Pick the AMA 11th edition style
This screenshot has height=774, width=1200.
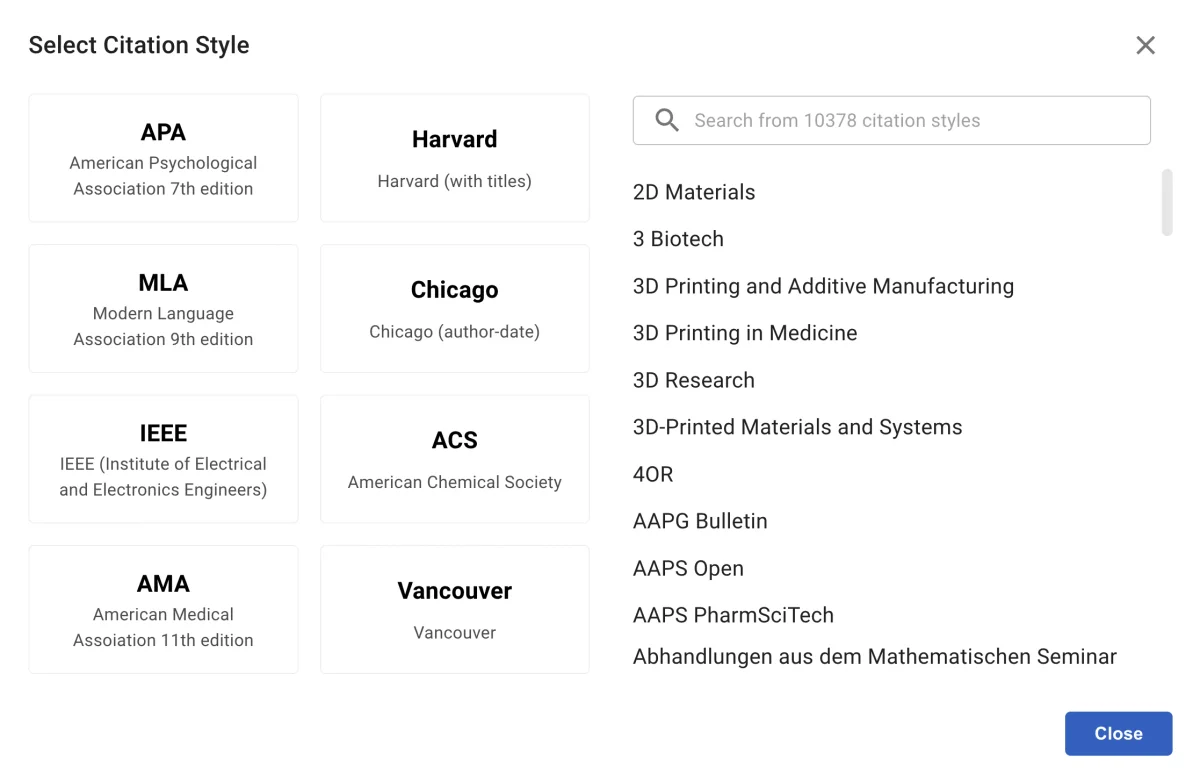pos(163,609)
